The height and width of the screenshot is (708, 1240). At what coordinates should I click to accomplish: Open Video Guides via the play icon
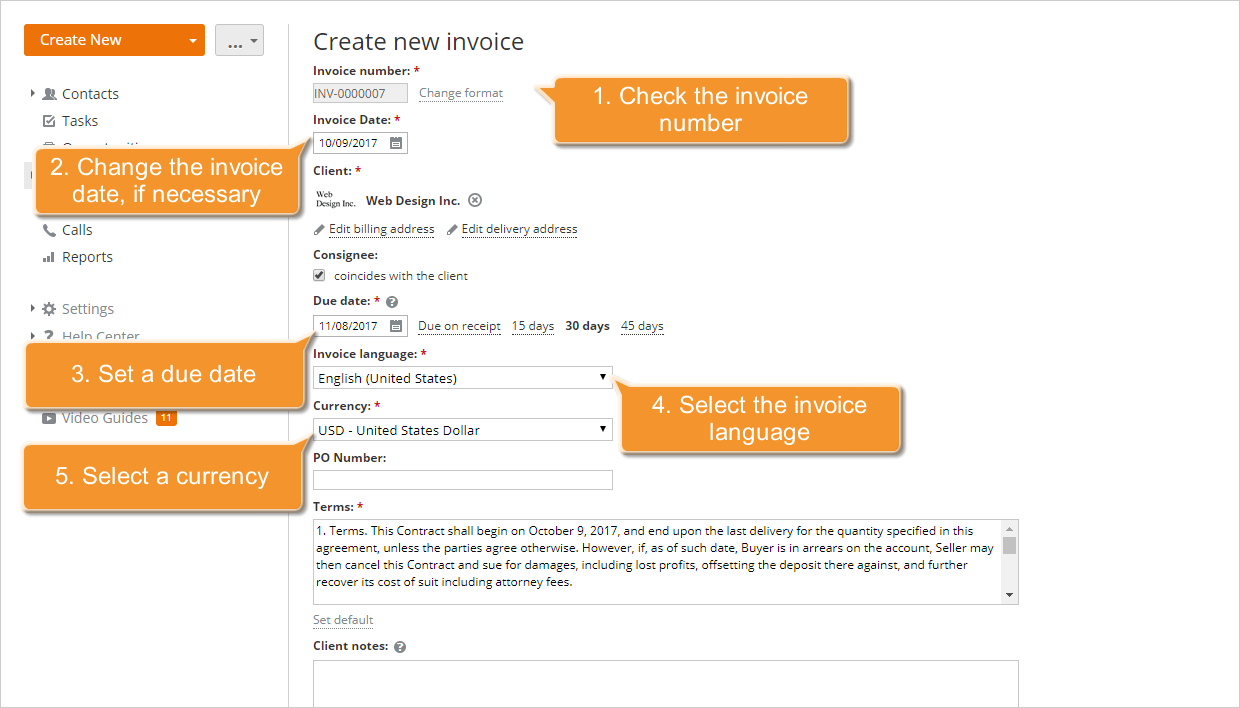[x=49, y=417]
